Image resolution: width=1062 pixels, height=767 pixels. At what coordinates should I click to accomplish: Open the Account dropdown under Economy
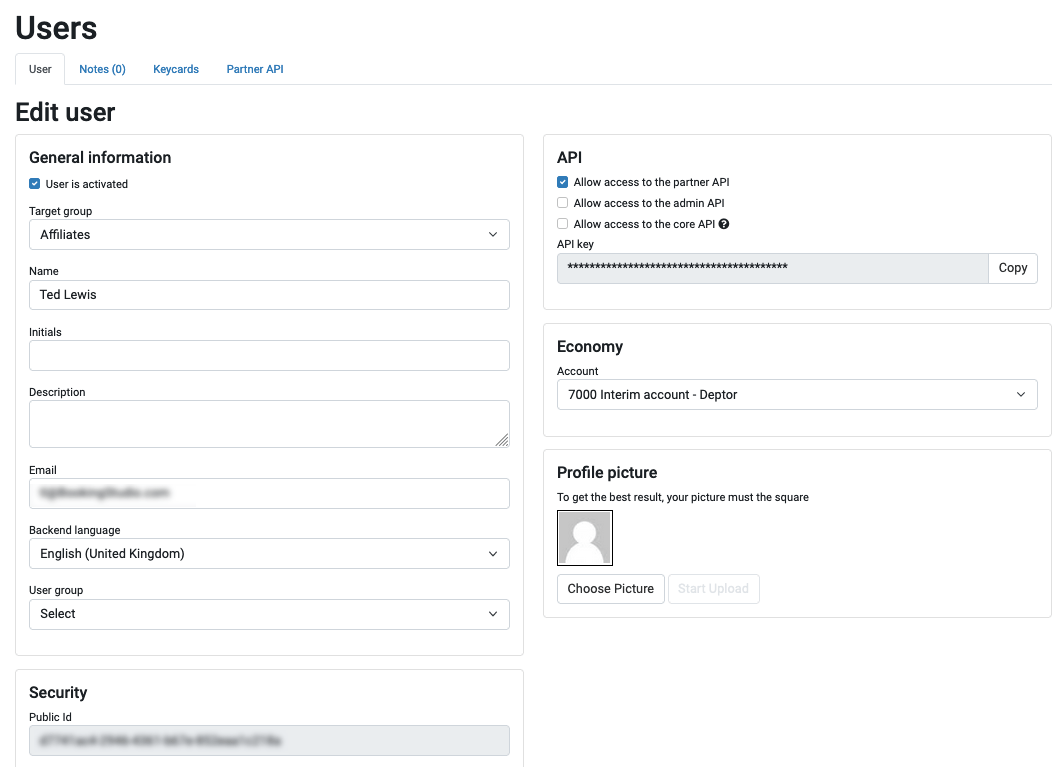796,394
